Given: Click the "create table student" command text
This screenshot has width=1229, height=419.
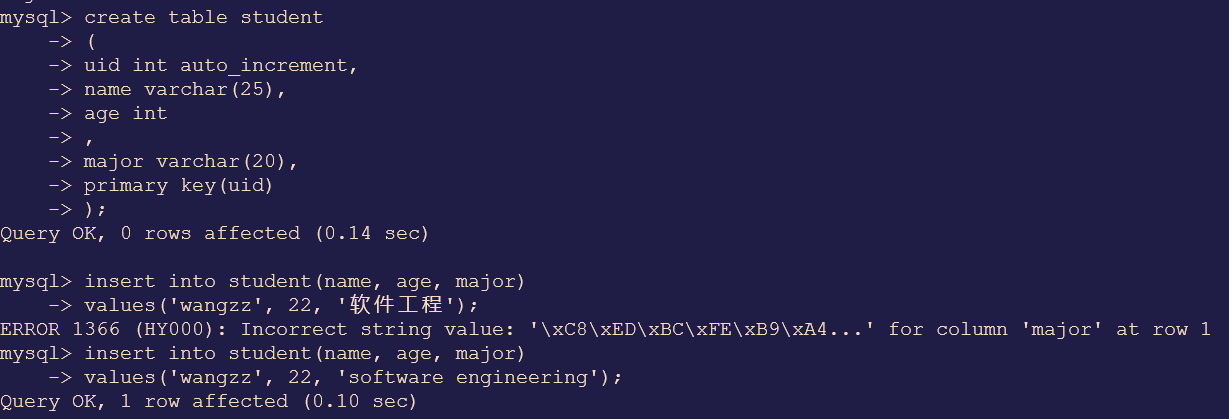Looking at the screenshot, I should pyautogui.click(x=203, y=17).
